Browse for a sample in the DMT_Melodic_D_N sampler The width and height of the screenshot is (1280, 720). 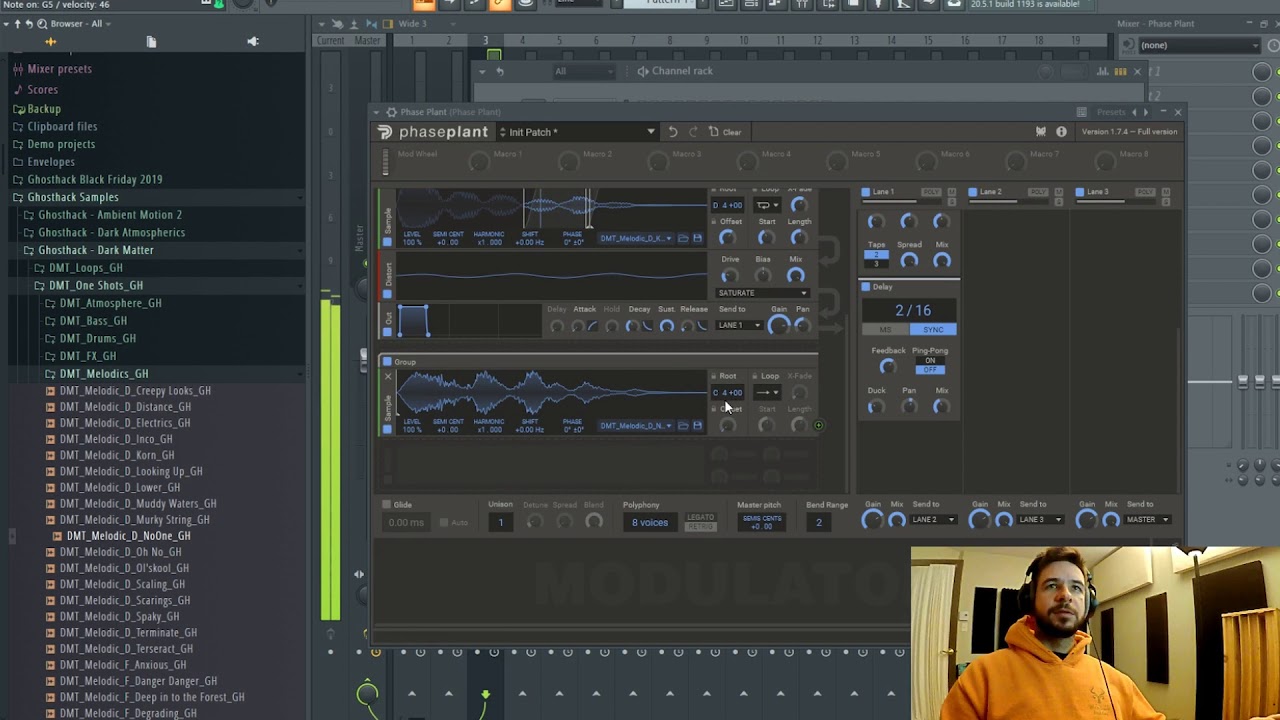(x=683, y=426)
